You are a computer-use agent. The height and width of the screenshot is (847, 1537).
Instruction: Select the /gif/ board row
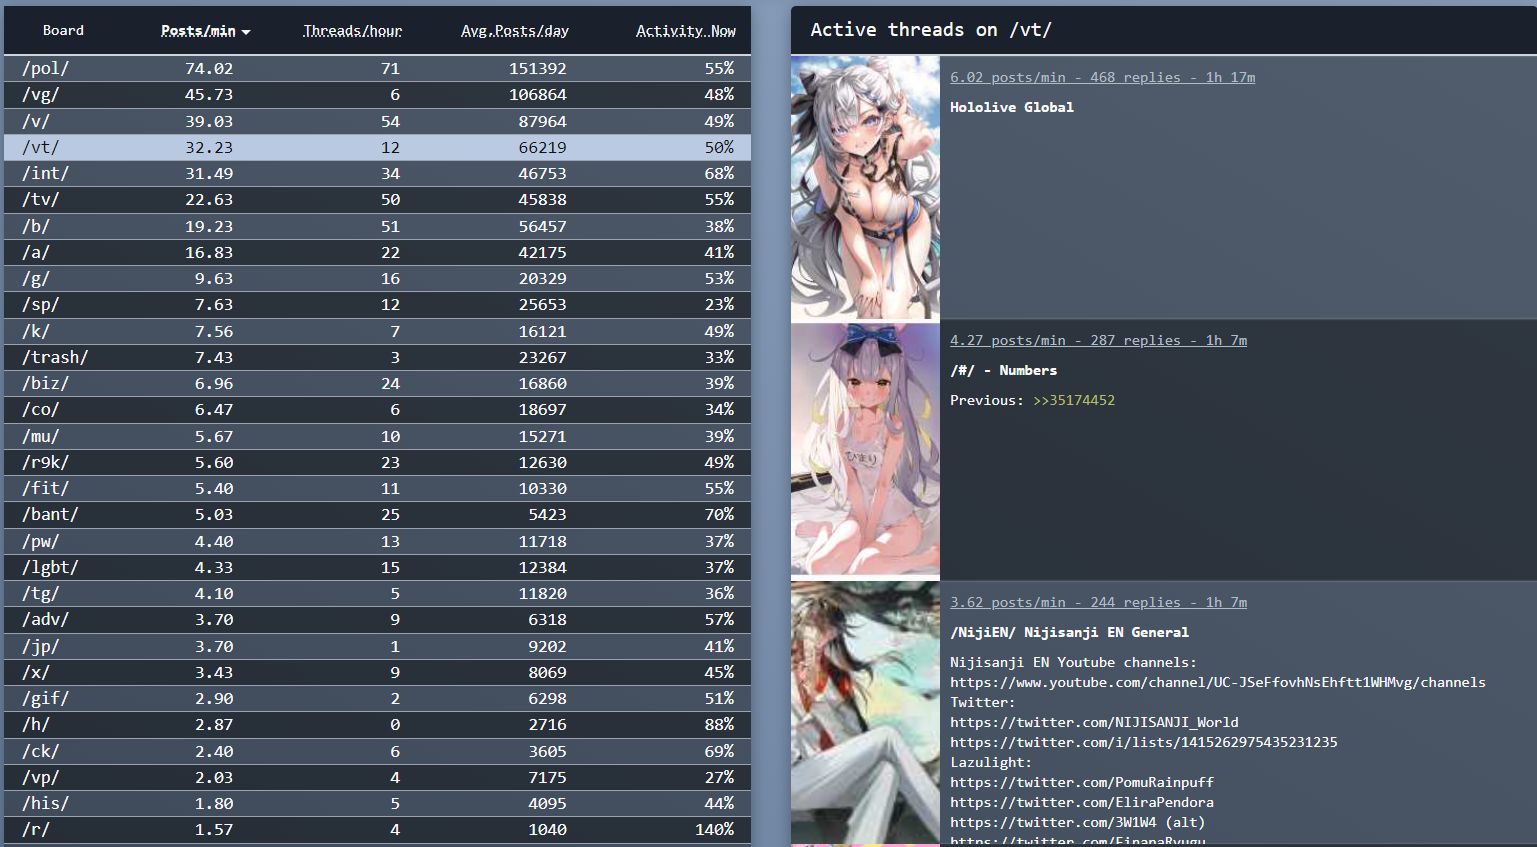[x=377, y=699]
